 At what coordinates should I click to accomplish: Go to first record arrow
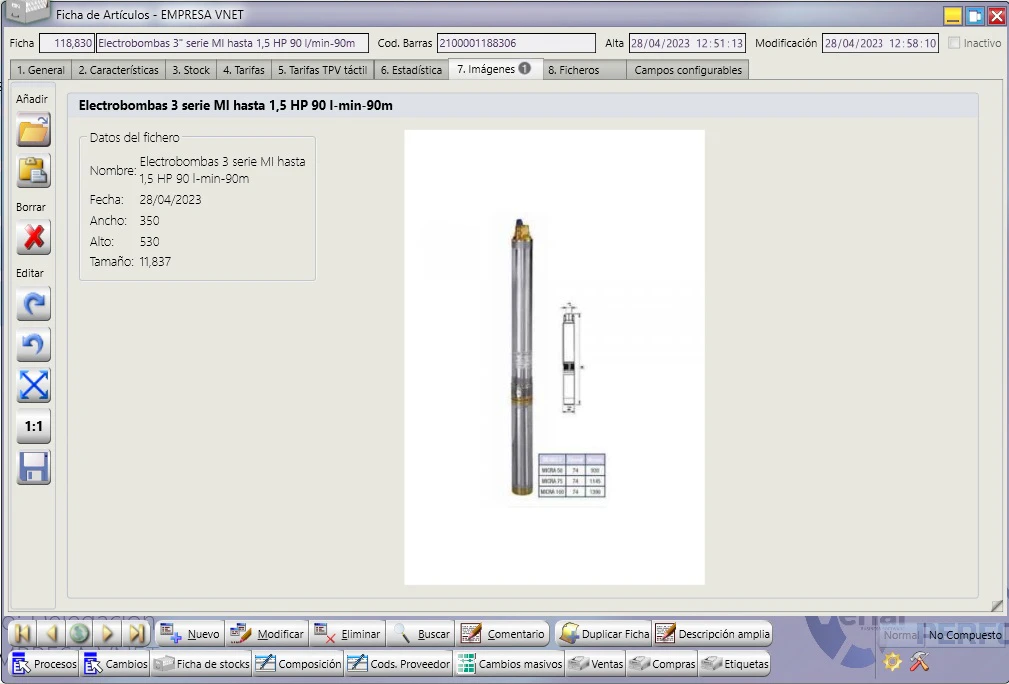click(x=23, y=634)
